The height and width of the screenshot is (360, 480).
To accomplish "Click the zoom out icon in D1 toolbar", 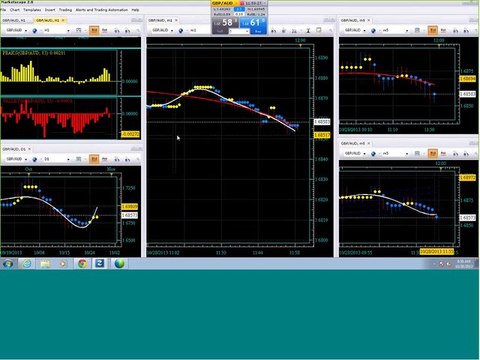I will click(x=128, y=159).
